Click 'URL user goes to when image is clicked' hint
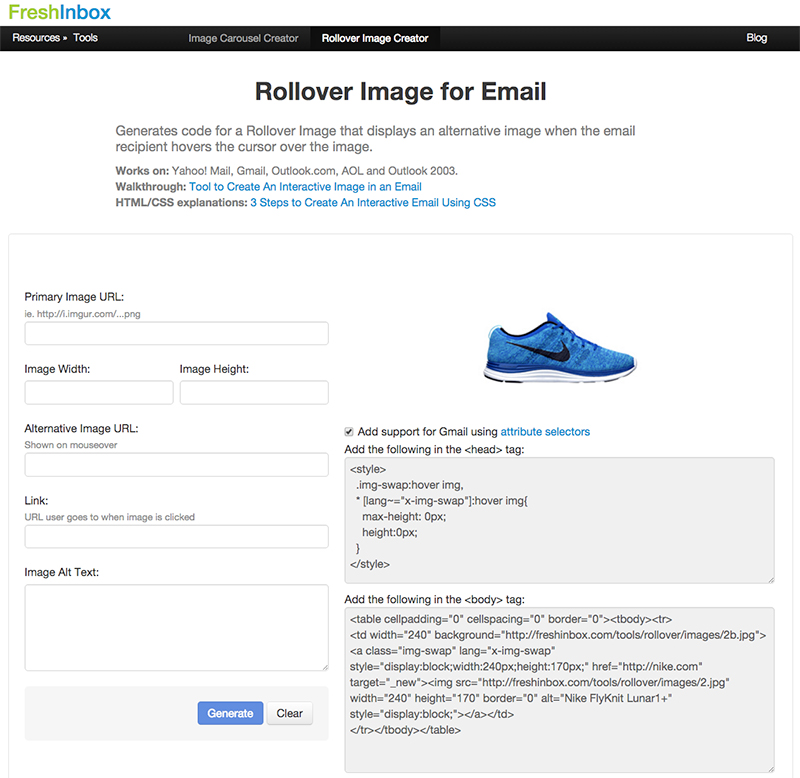The width and height of the screenshot is (800, 778). 110,517
